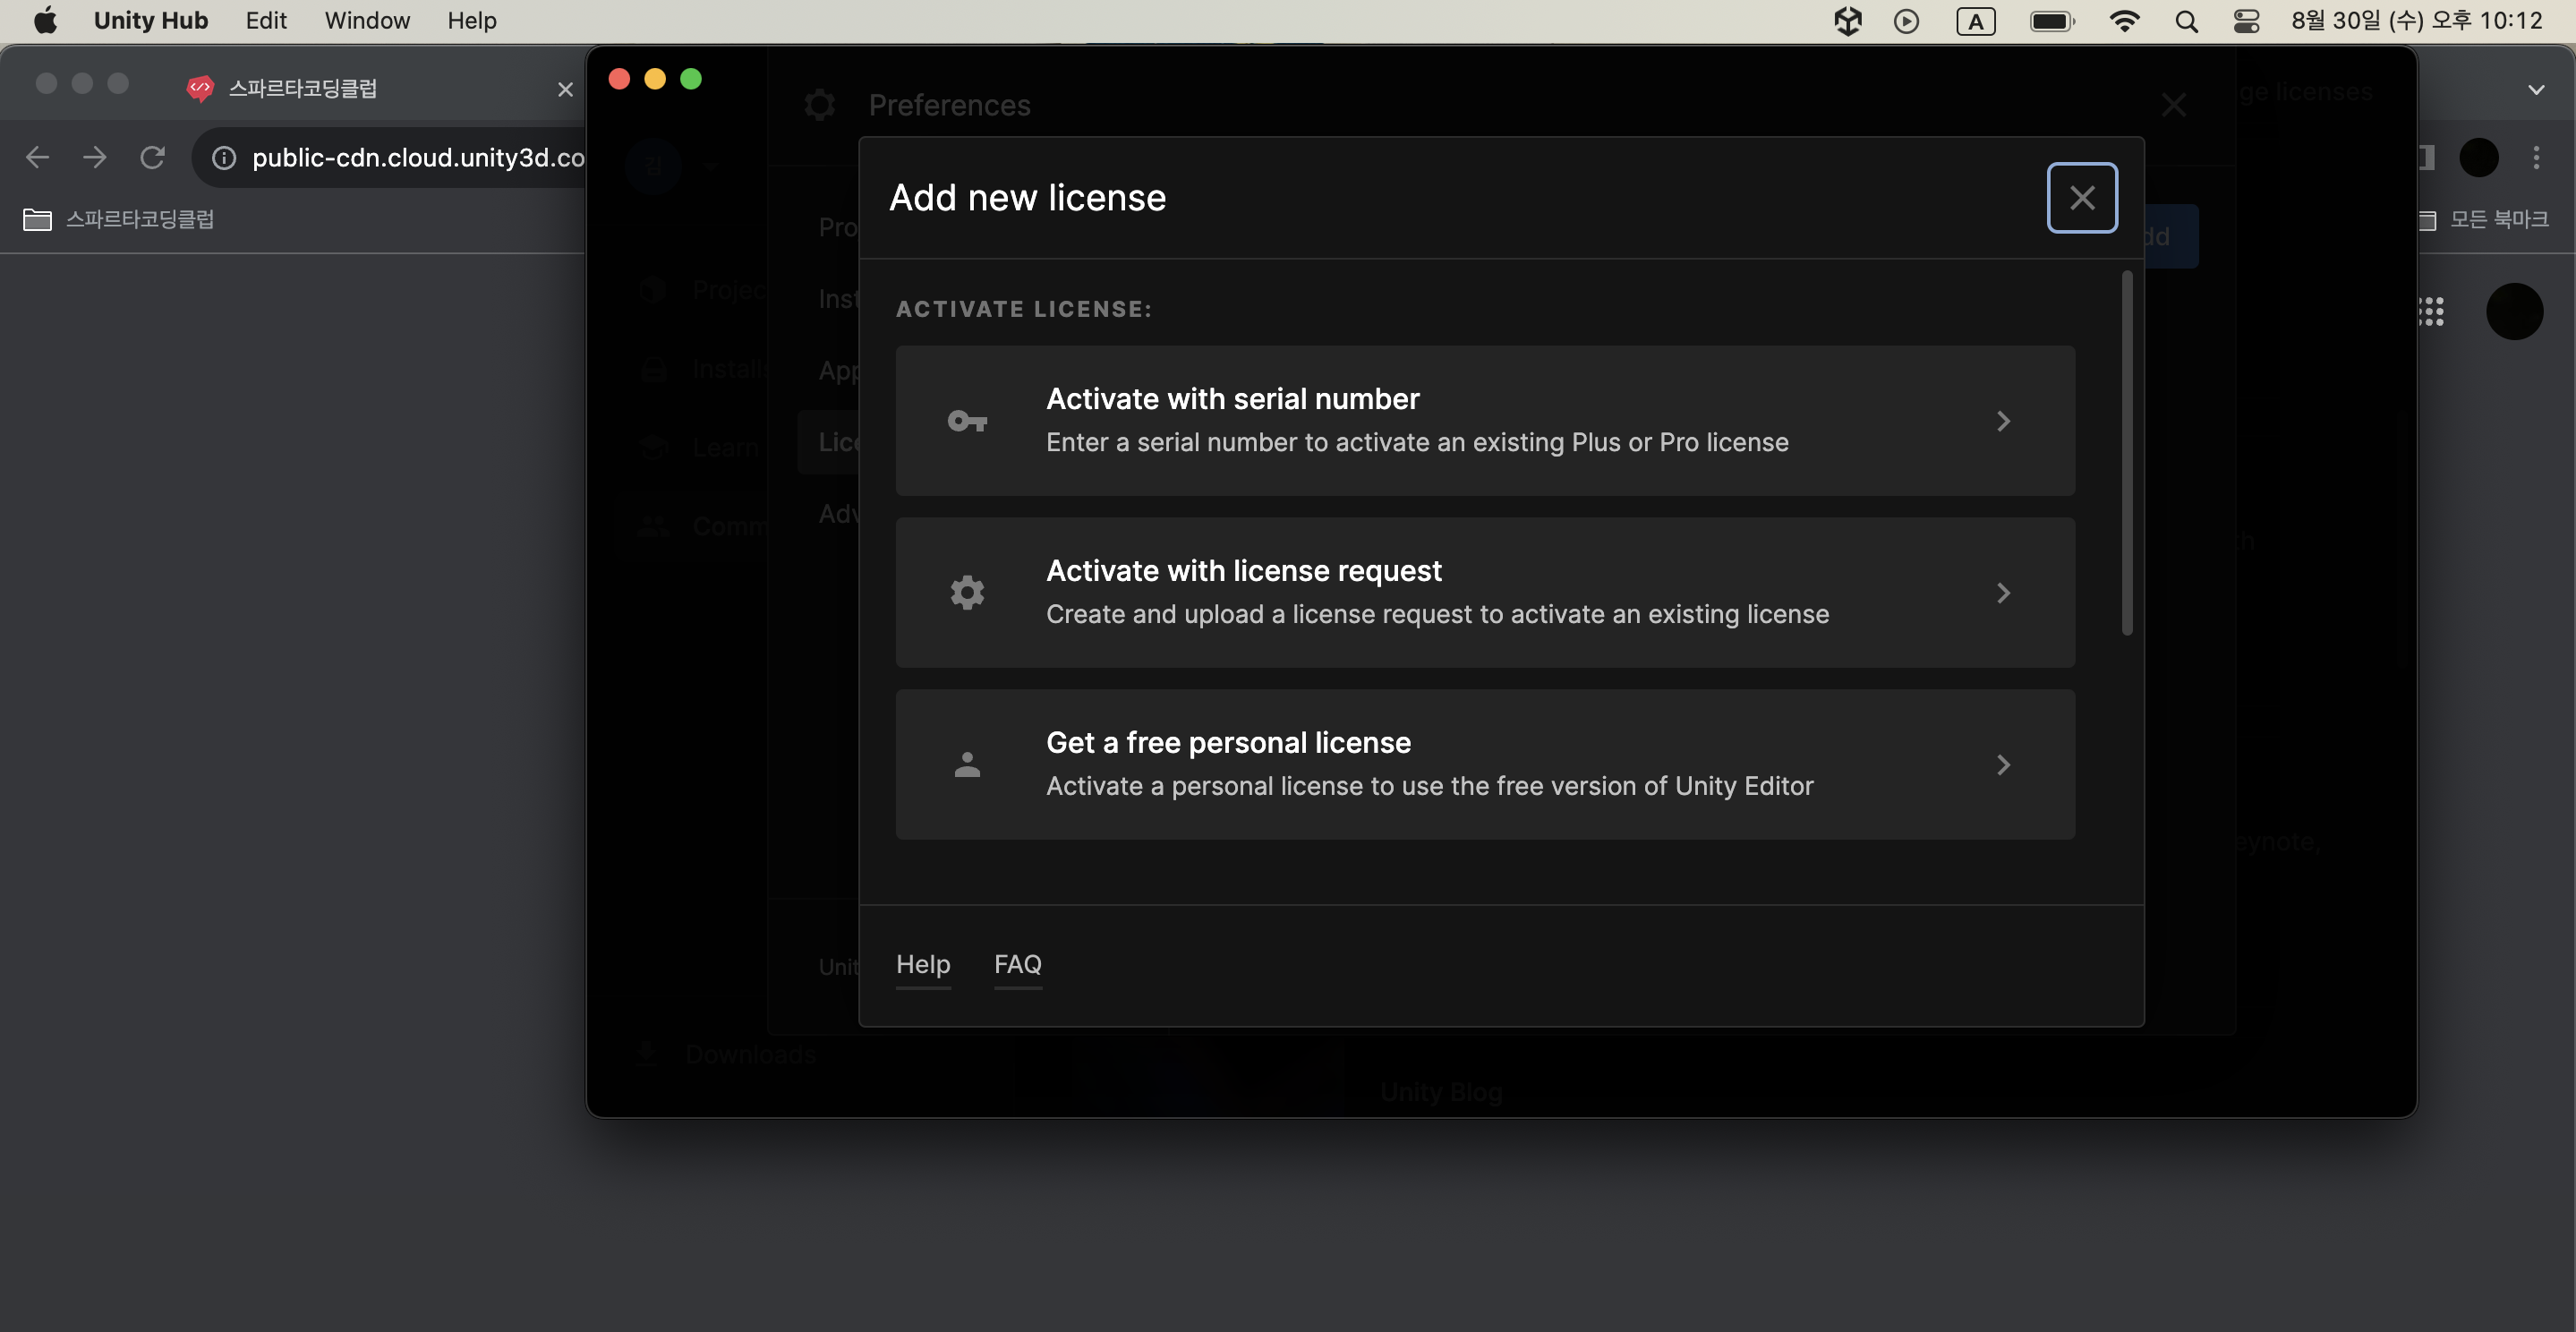Screen dimensions: 2576x1332
Task: Expand the license request option chevron
Action: coord(2003,593)
